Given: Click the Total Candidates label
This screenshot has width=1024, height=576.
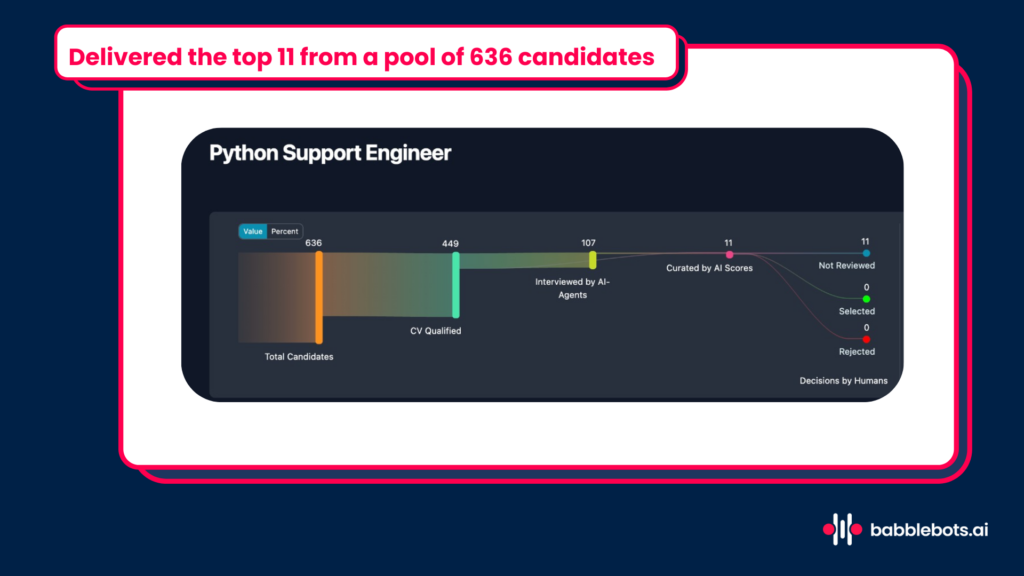Looking at the screenshot, I should 299,357.
